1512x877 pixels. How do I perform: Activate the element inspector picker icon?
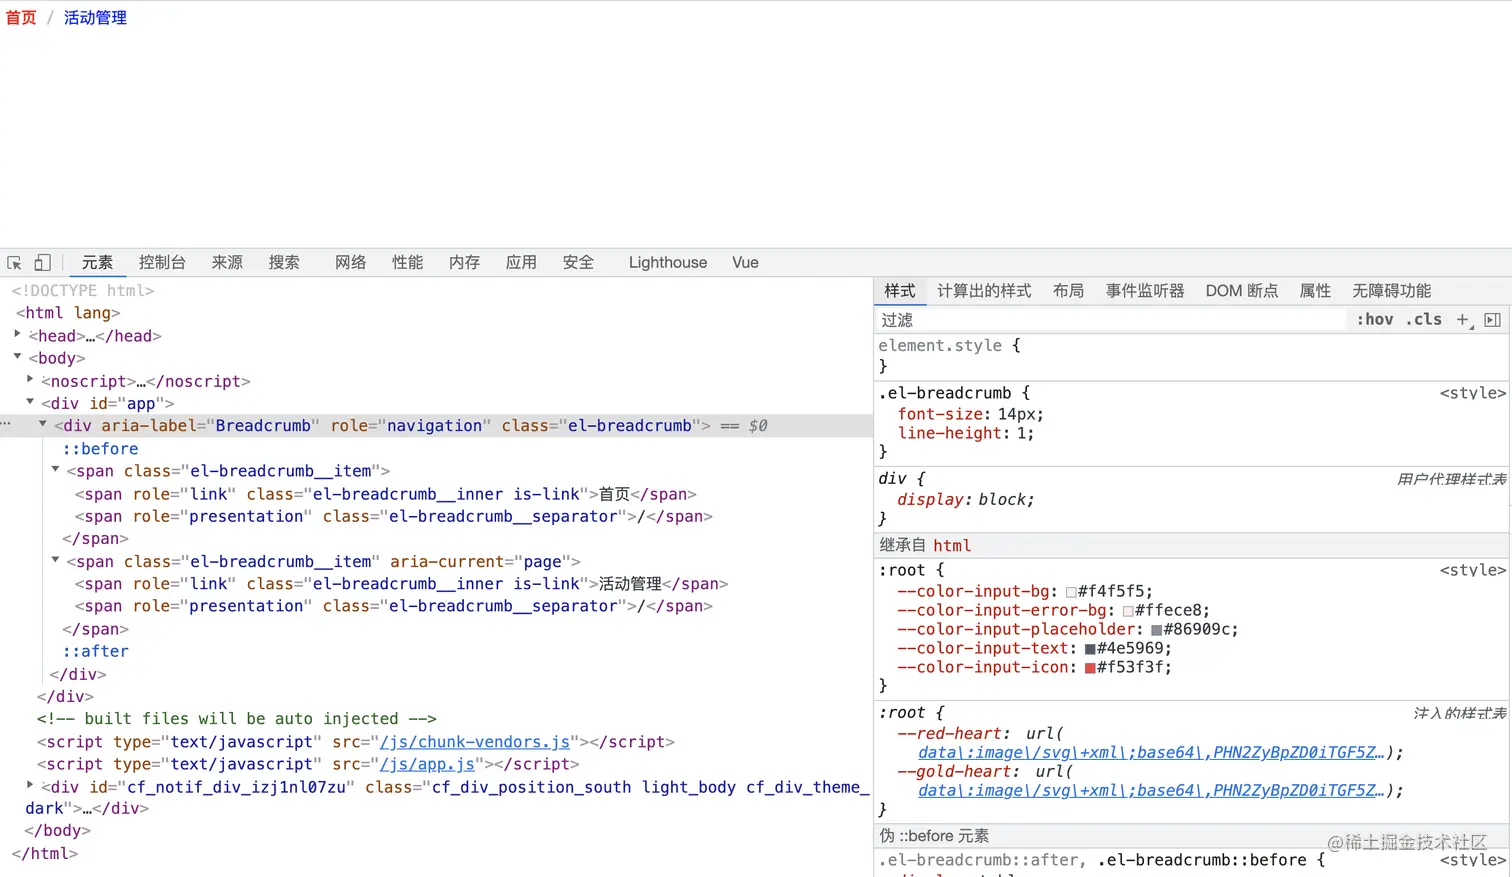point(14,263)
